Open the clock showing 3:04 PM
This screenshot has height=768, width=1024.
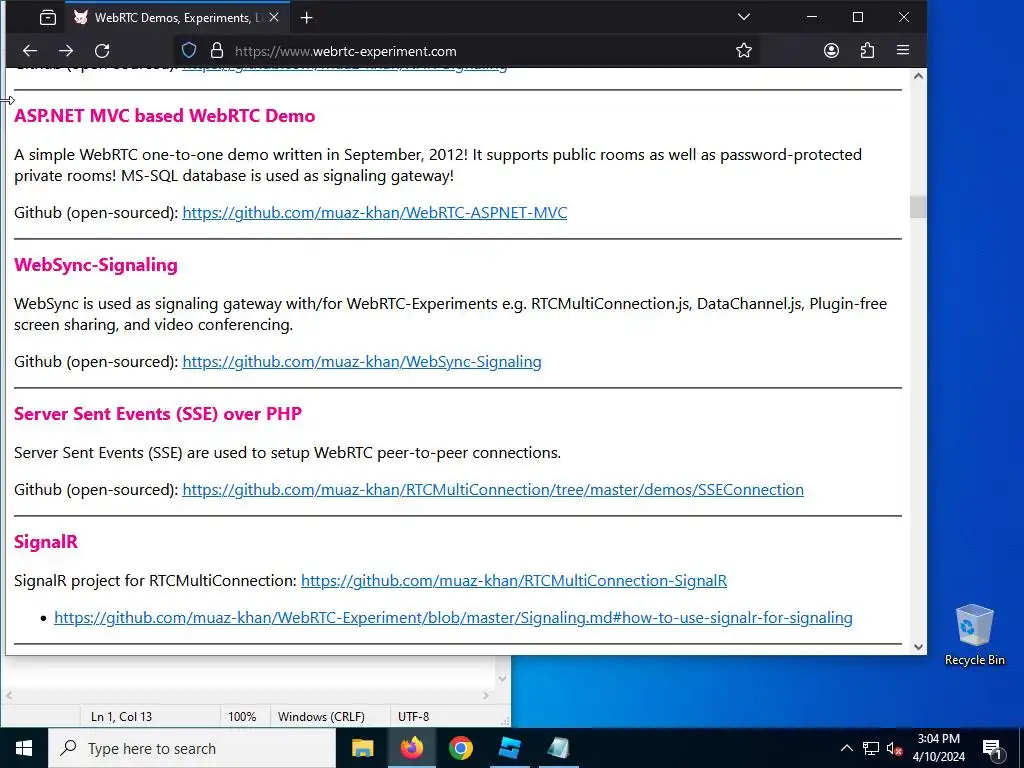coord(938,748)
